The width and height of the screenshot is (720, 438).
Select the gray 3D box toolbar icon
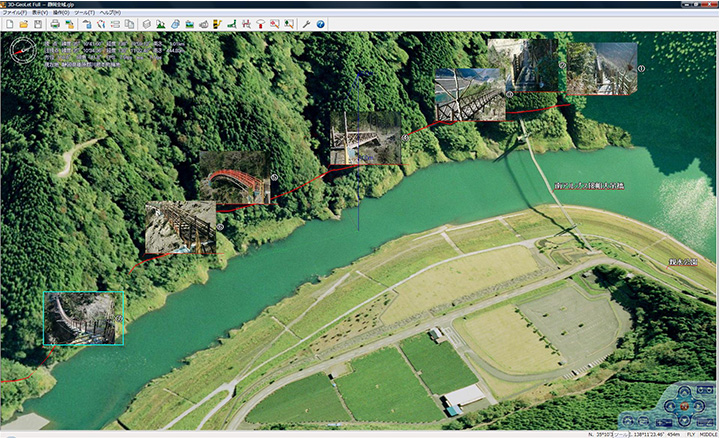coord(146,24)
